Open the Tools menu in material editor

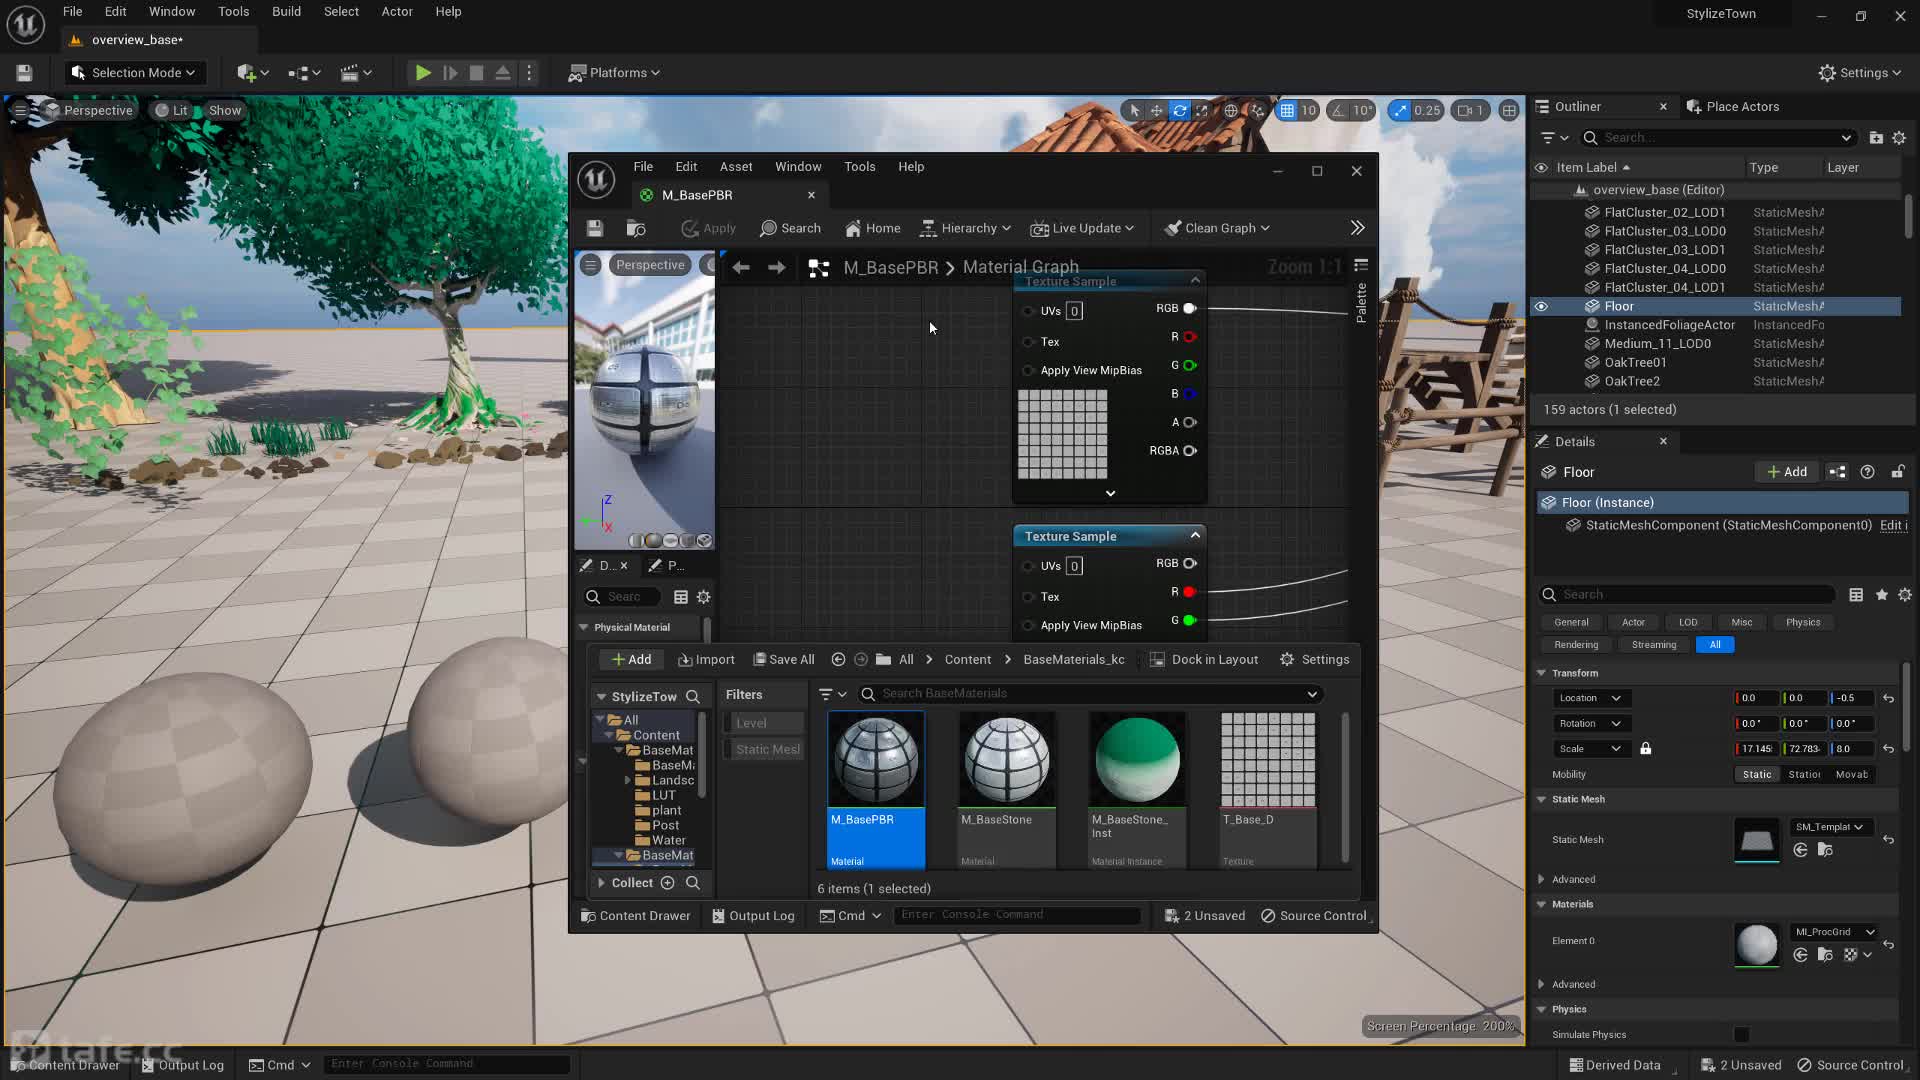(x=859, y=167)
